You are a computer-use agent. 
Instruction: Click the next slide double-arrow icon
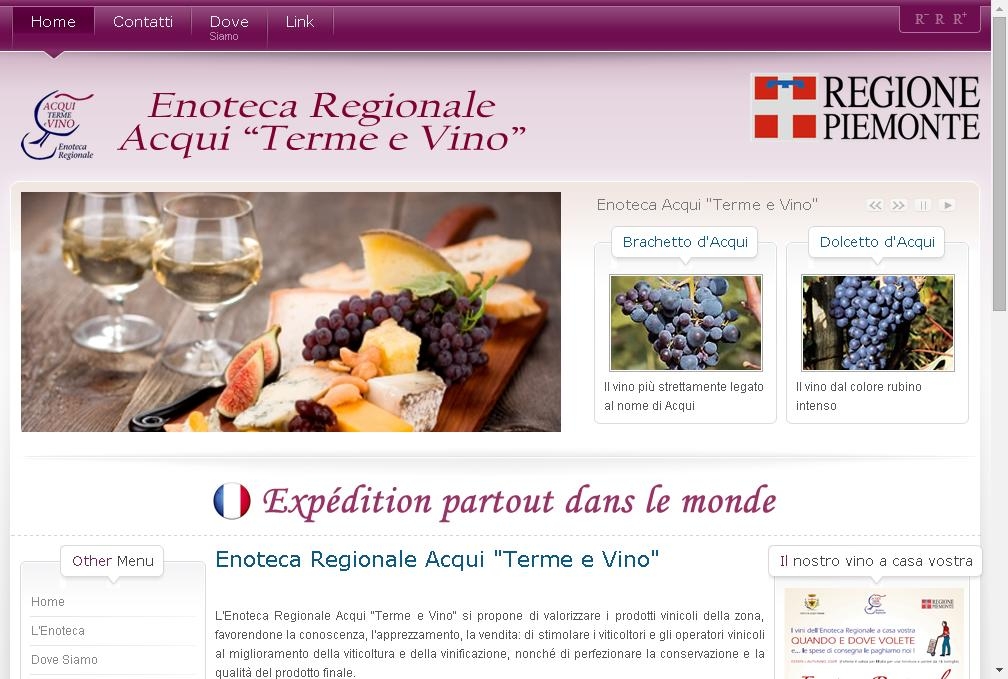tap(899, 205)
